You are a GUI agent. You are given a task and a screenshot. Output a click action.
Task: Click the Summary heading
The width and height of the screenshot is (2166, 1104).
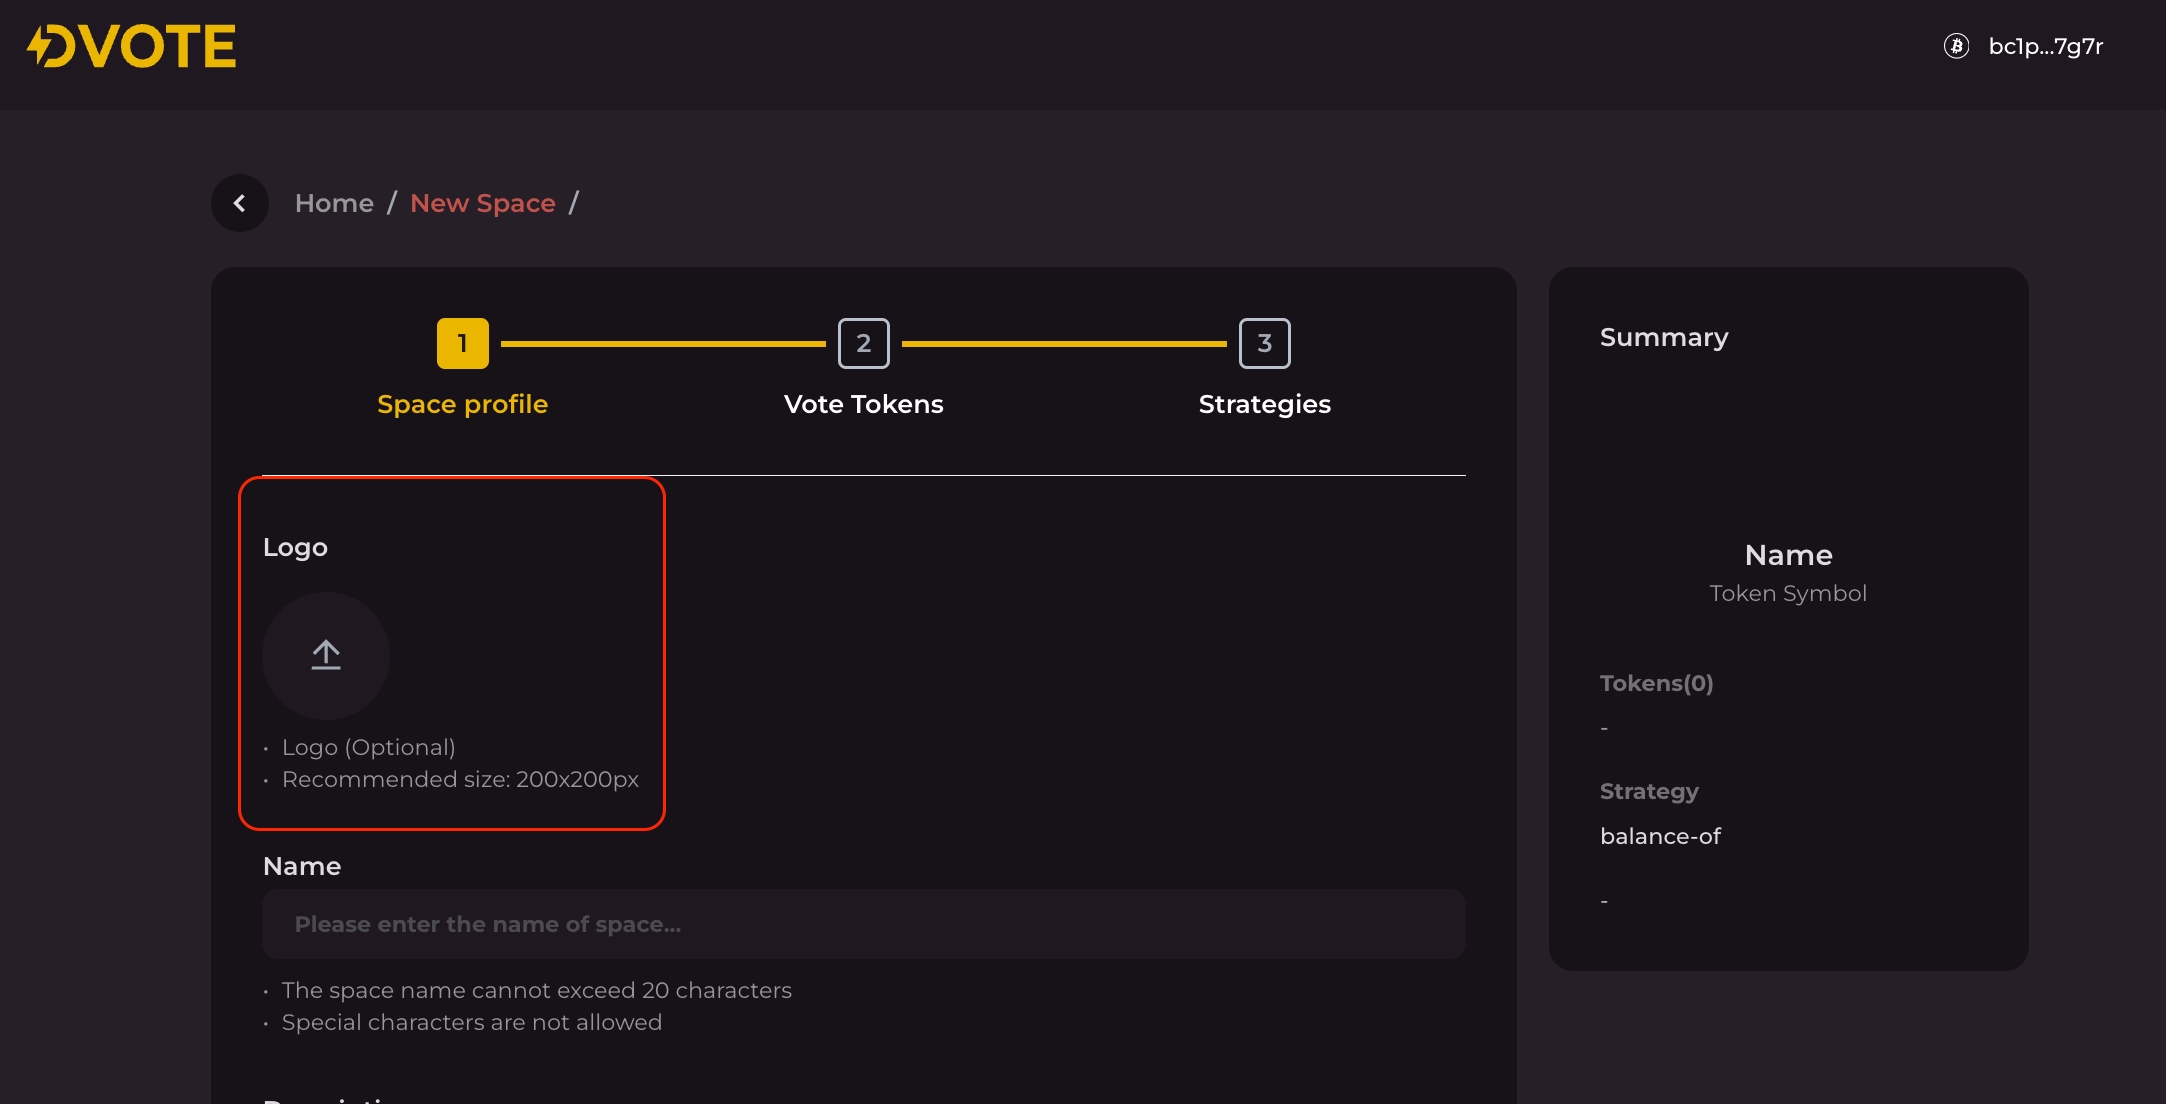tap(1663, 337)
